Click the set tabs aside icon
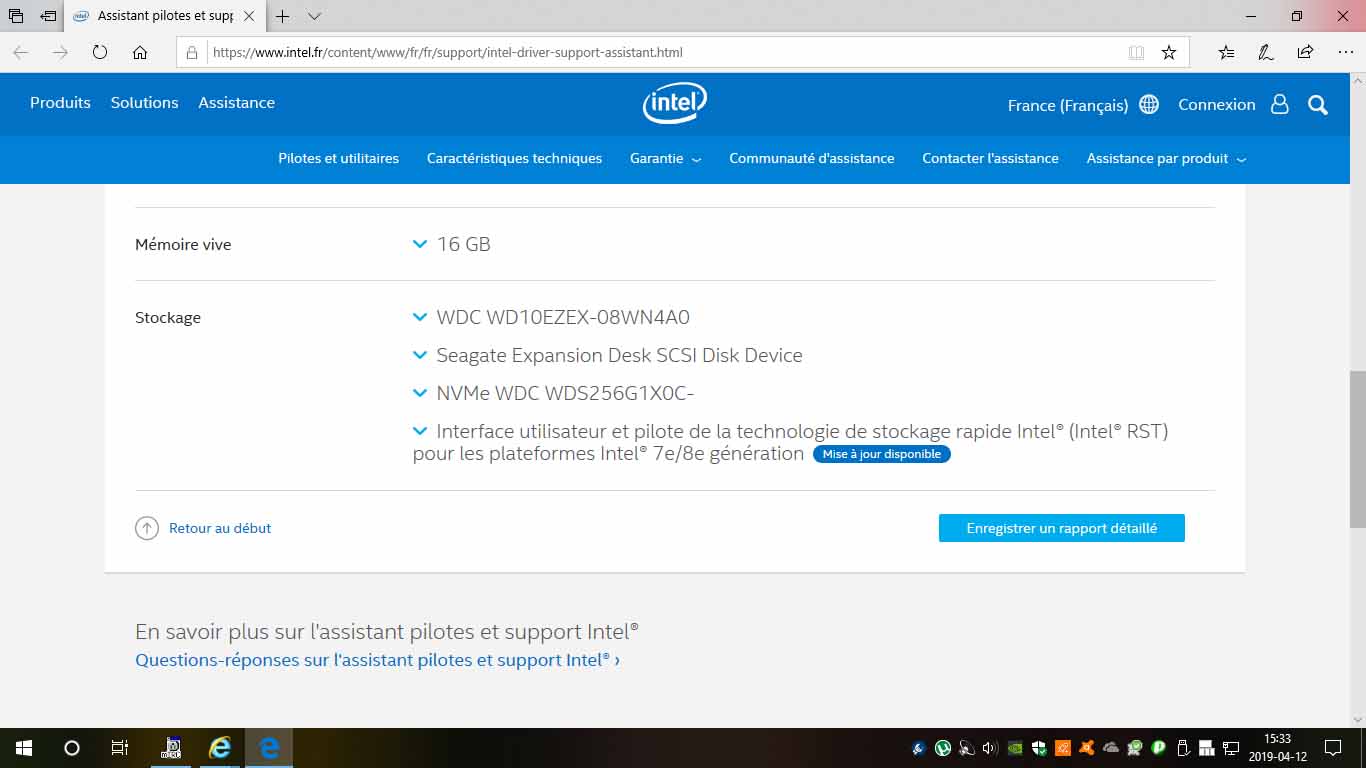1366x768 pixels. coord(48,16)
